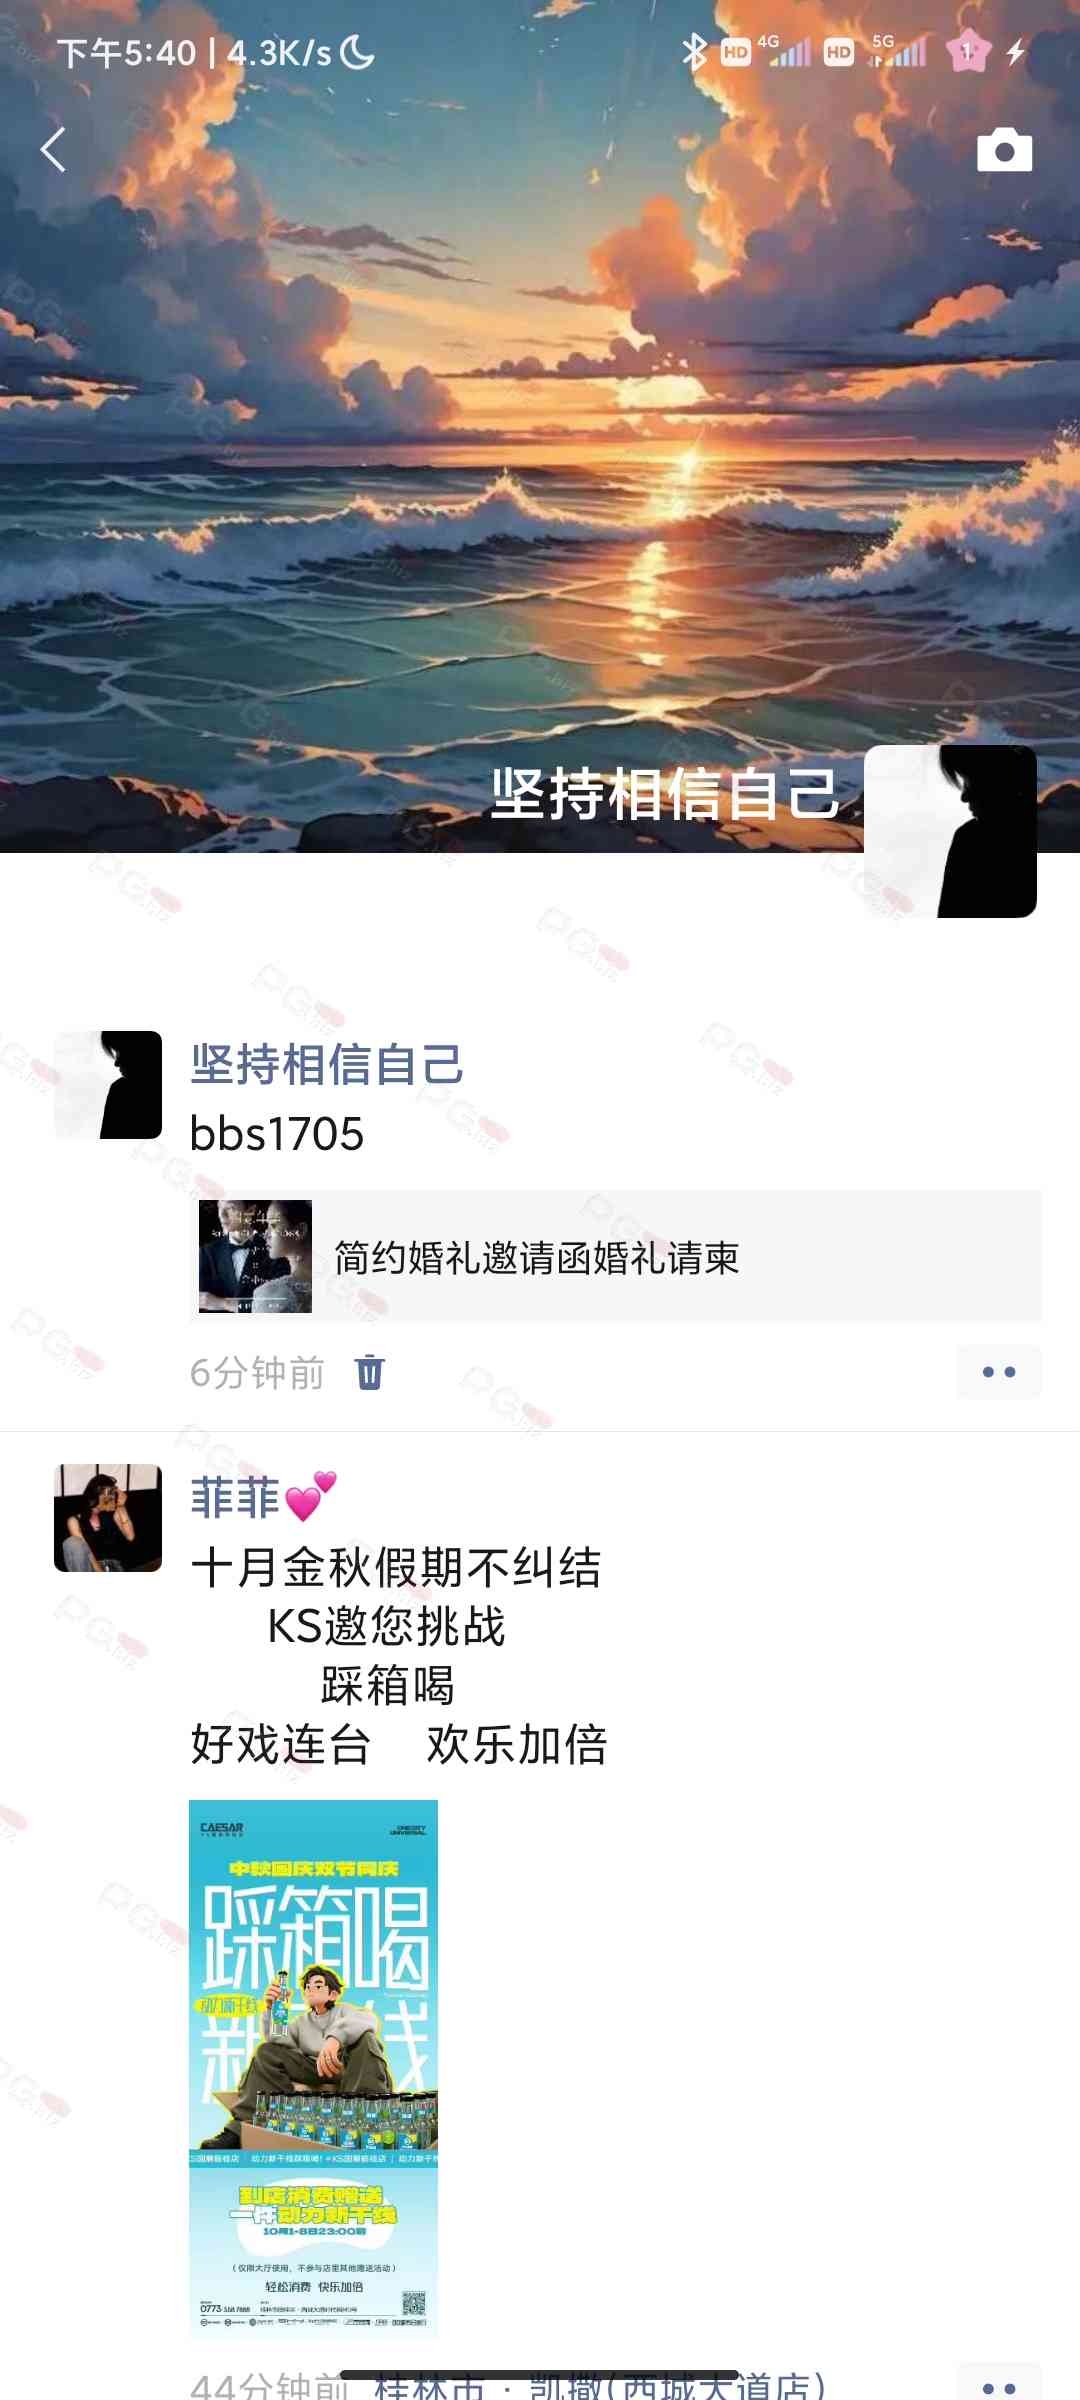Image resolution: width=1080 pixels, height=2400 pixels.
Task: Open the 简约婚礼邀请函婚礼请柬 shared link card
Action: (616, 1256)
